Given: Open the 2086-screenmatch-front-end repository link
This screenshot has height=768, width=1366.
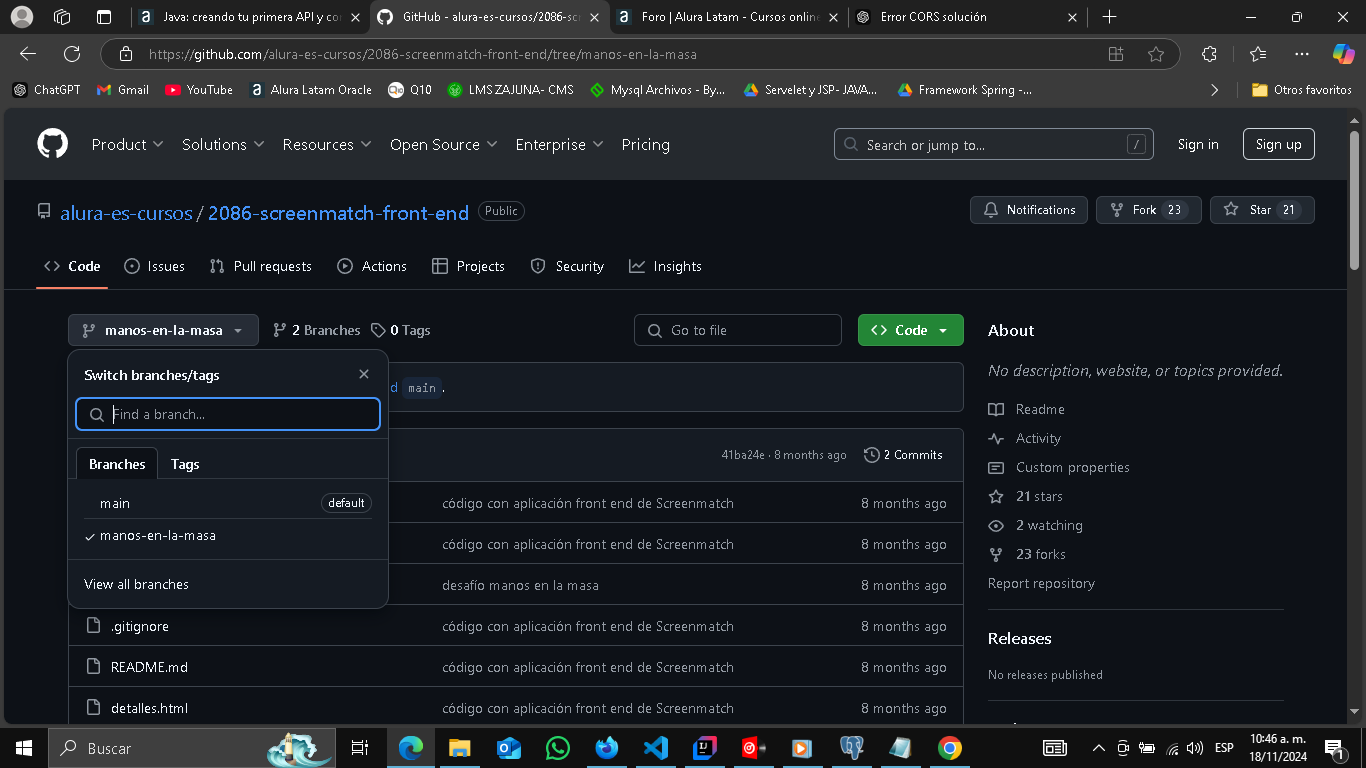Looking at the screenshot, I should (x=338, y=213).
